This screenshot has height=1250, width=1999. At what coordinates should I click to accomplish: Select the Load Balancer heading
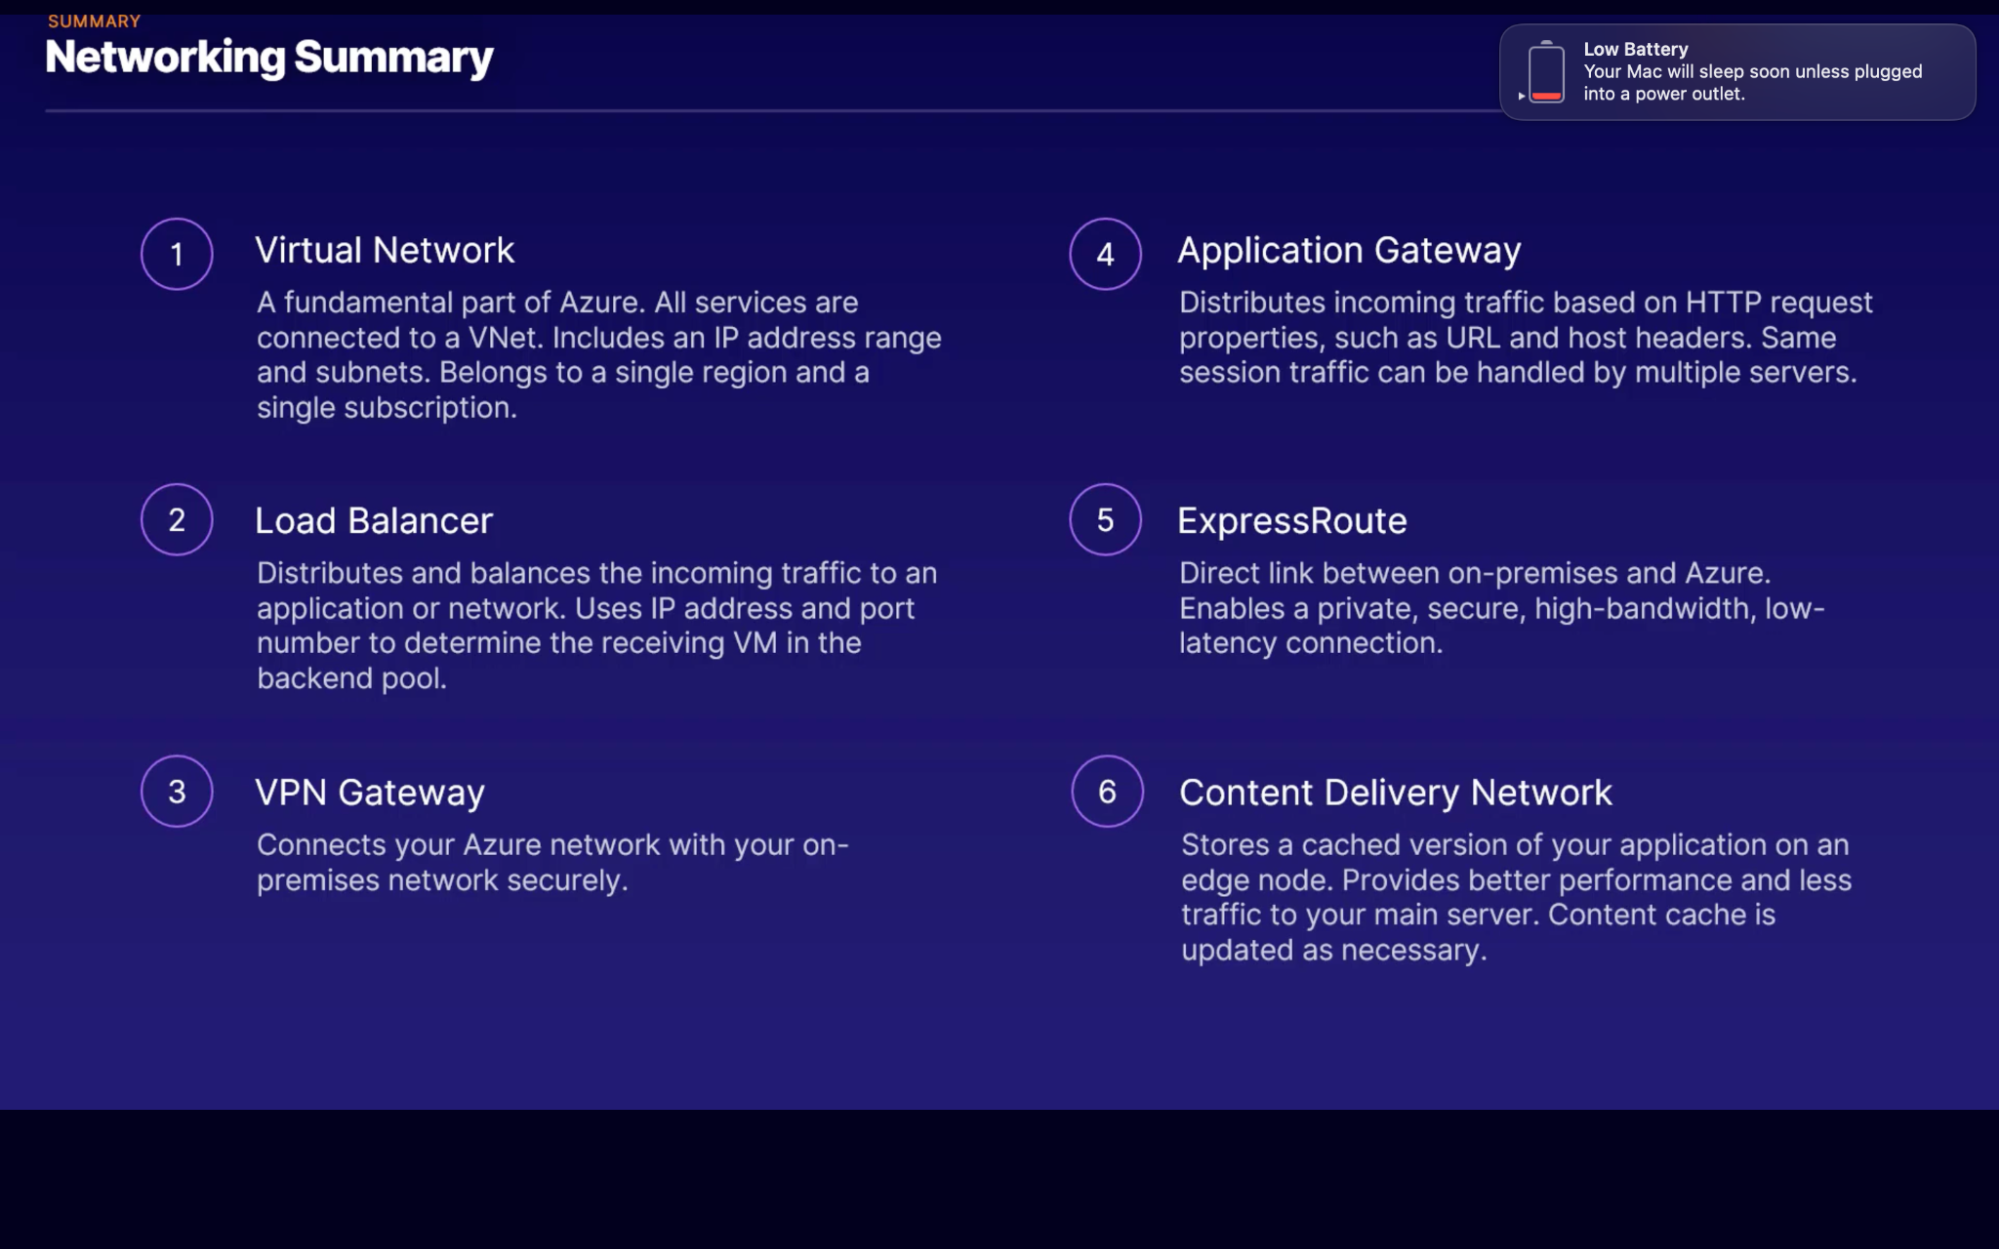(x=374, y=521)
